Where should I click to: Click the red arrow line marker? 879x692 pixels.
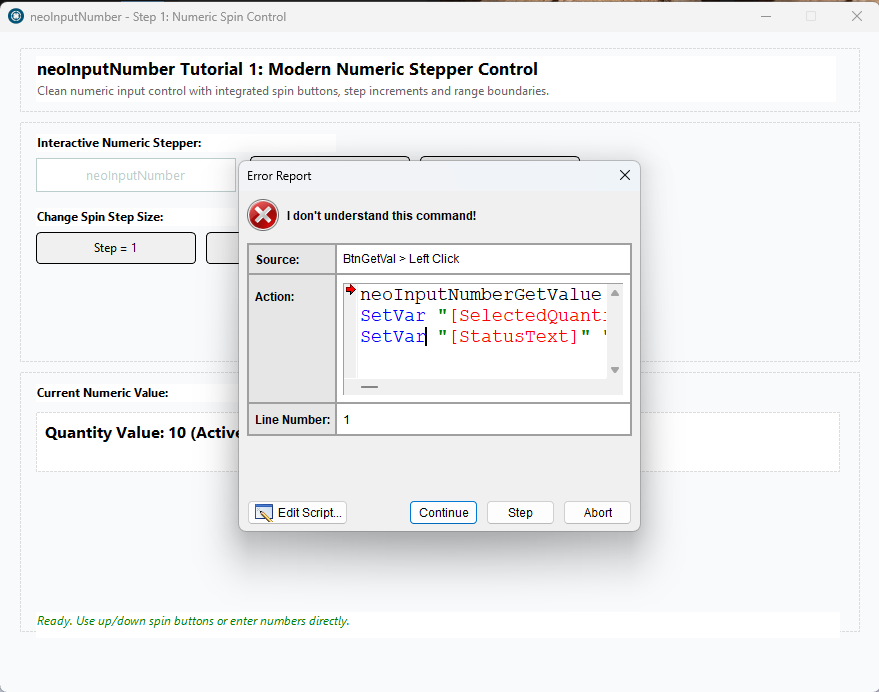coord(351,290)
